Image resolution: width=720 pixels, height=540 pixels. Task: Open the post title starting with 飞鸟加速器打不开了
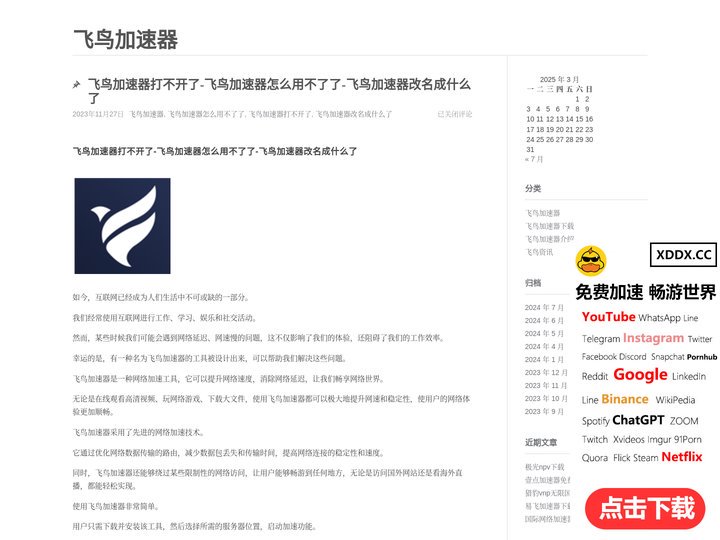pos(279,91)
